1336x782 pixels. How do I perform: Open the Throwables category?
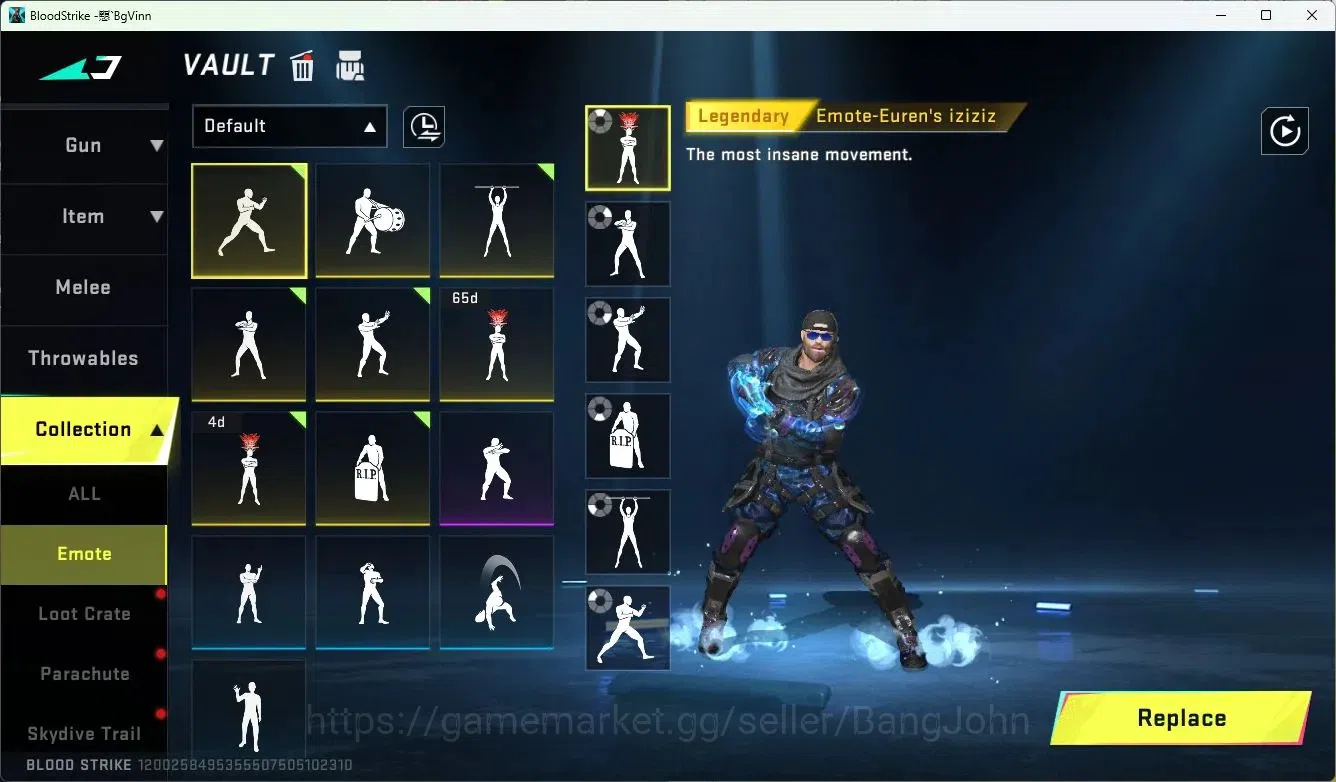coord(84,359)
